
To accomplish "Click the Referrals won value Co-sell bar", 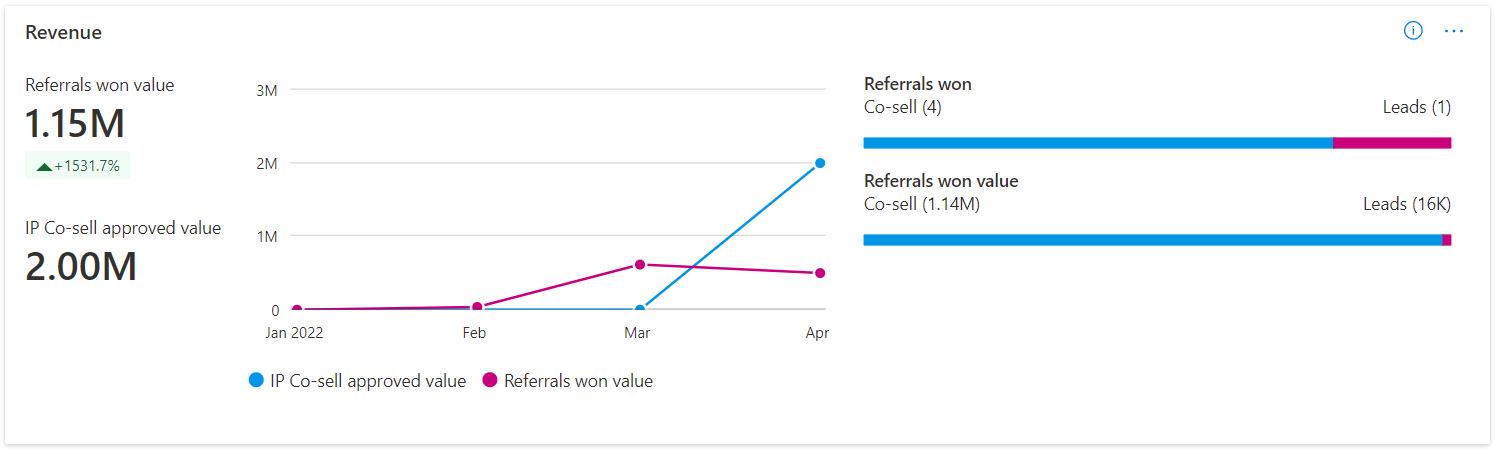I will pos(1153,240).
